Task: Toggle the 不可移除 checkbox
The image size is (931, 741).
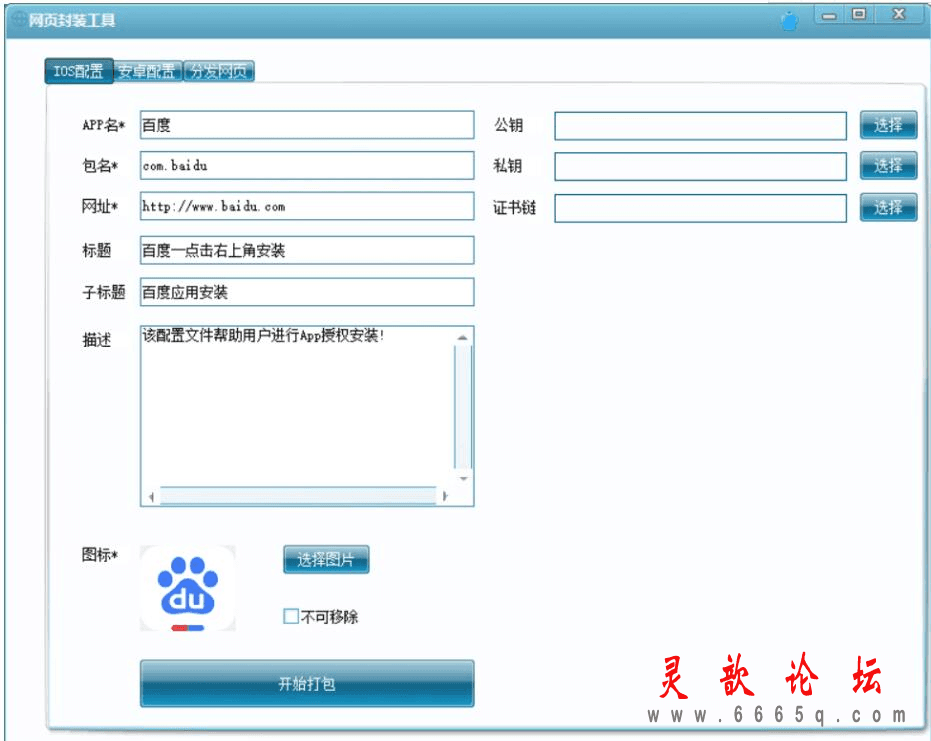Action: click(x=291, y=616)
